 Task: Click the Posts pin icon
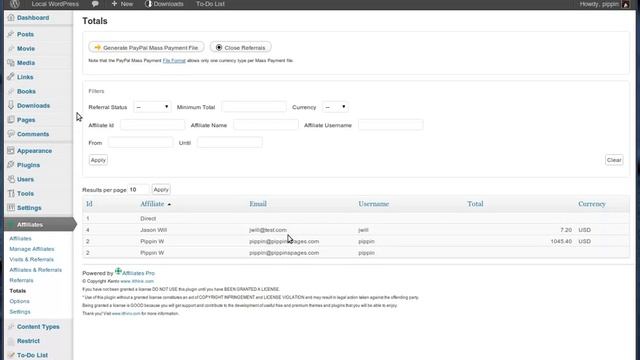click(11, 34)
